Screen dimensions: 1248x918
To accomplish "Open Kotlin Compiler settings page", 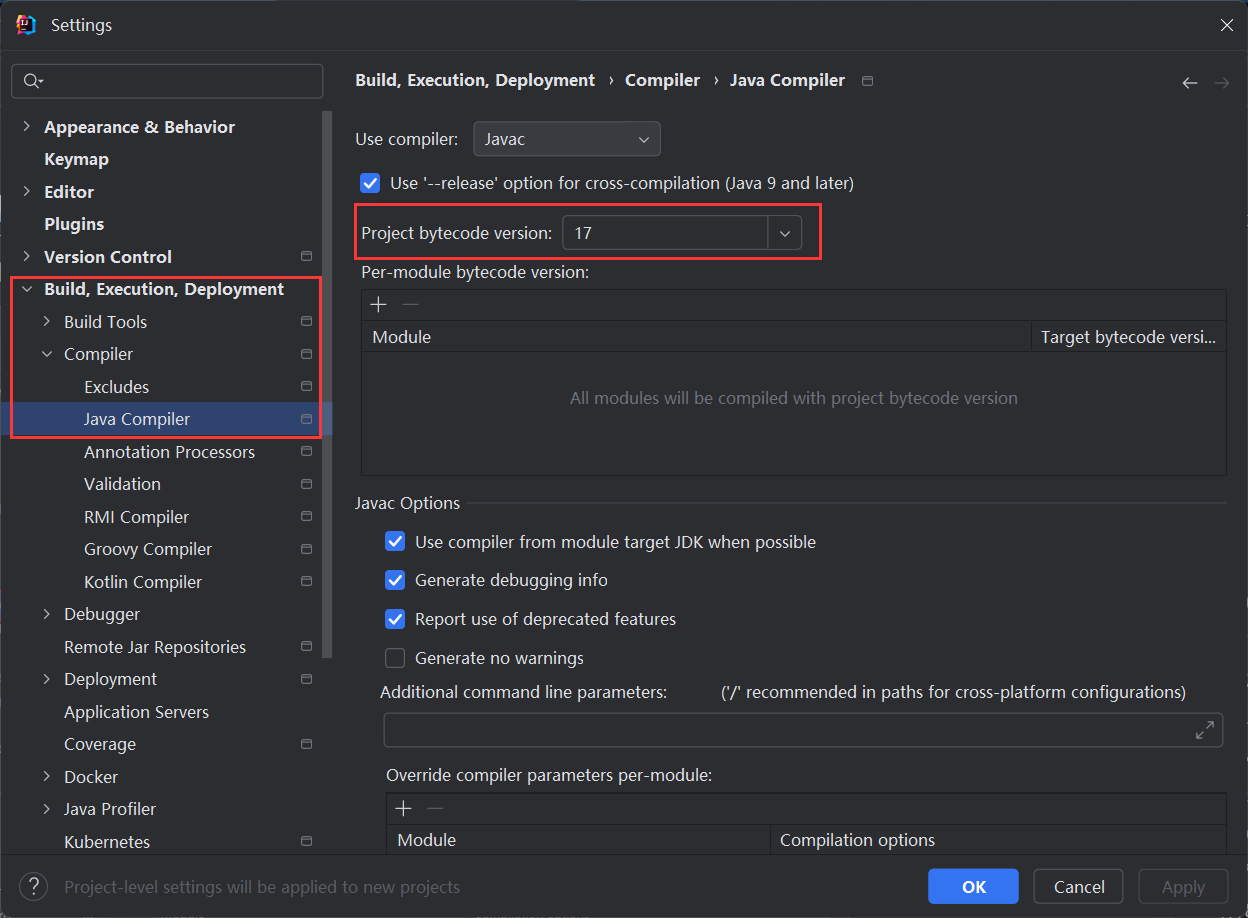I will pyautogui.click(x=143, y=582).
